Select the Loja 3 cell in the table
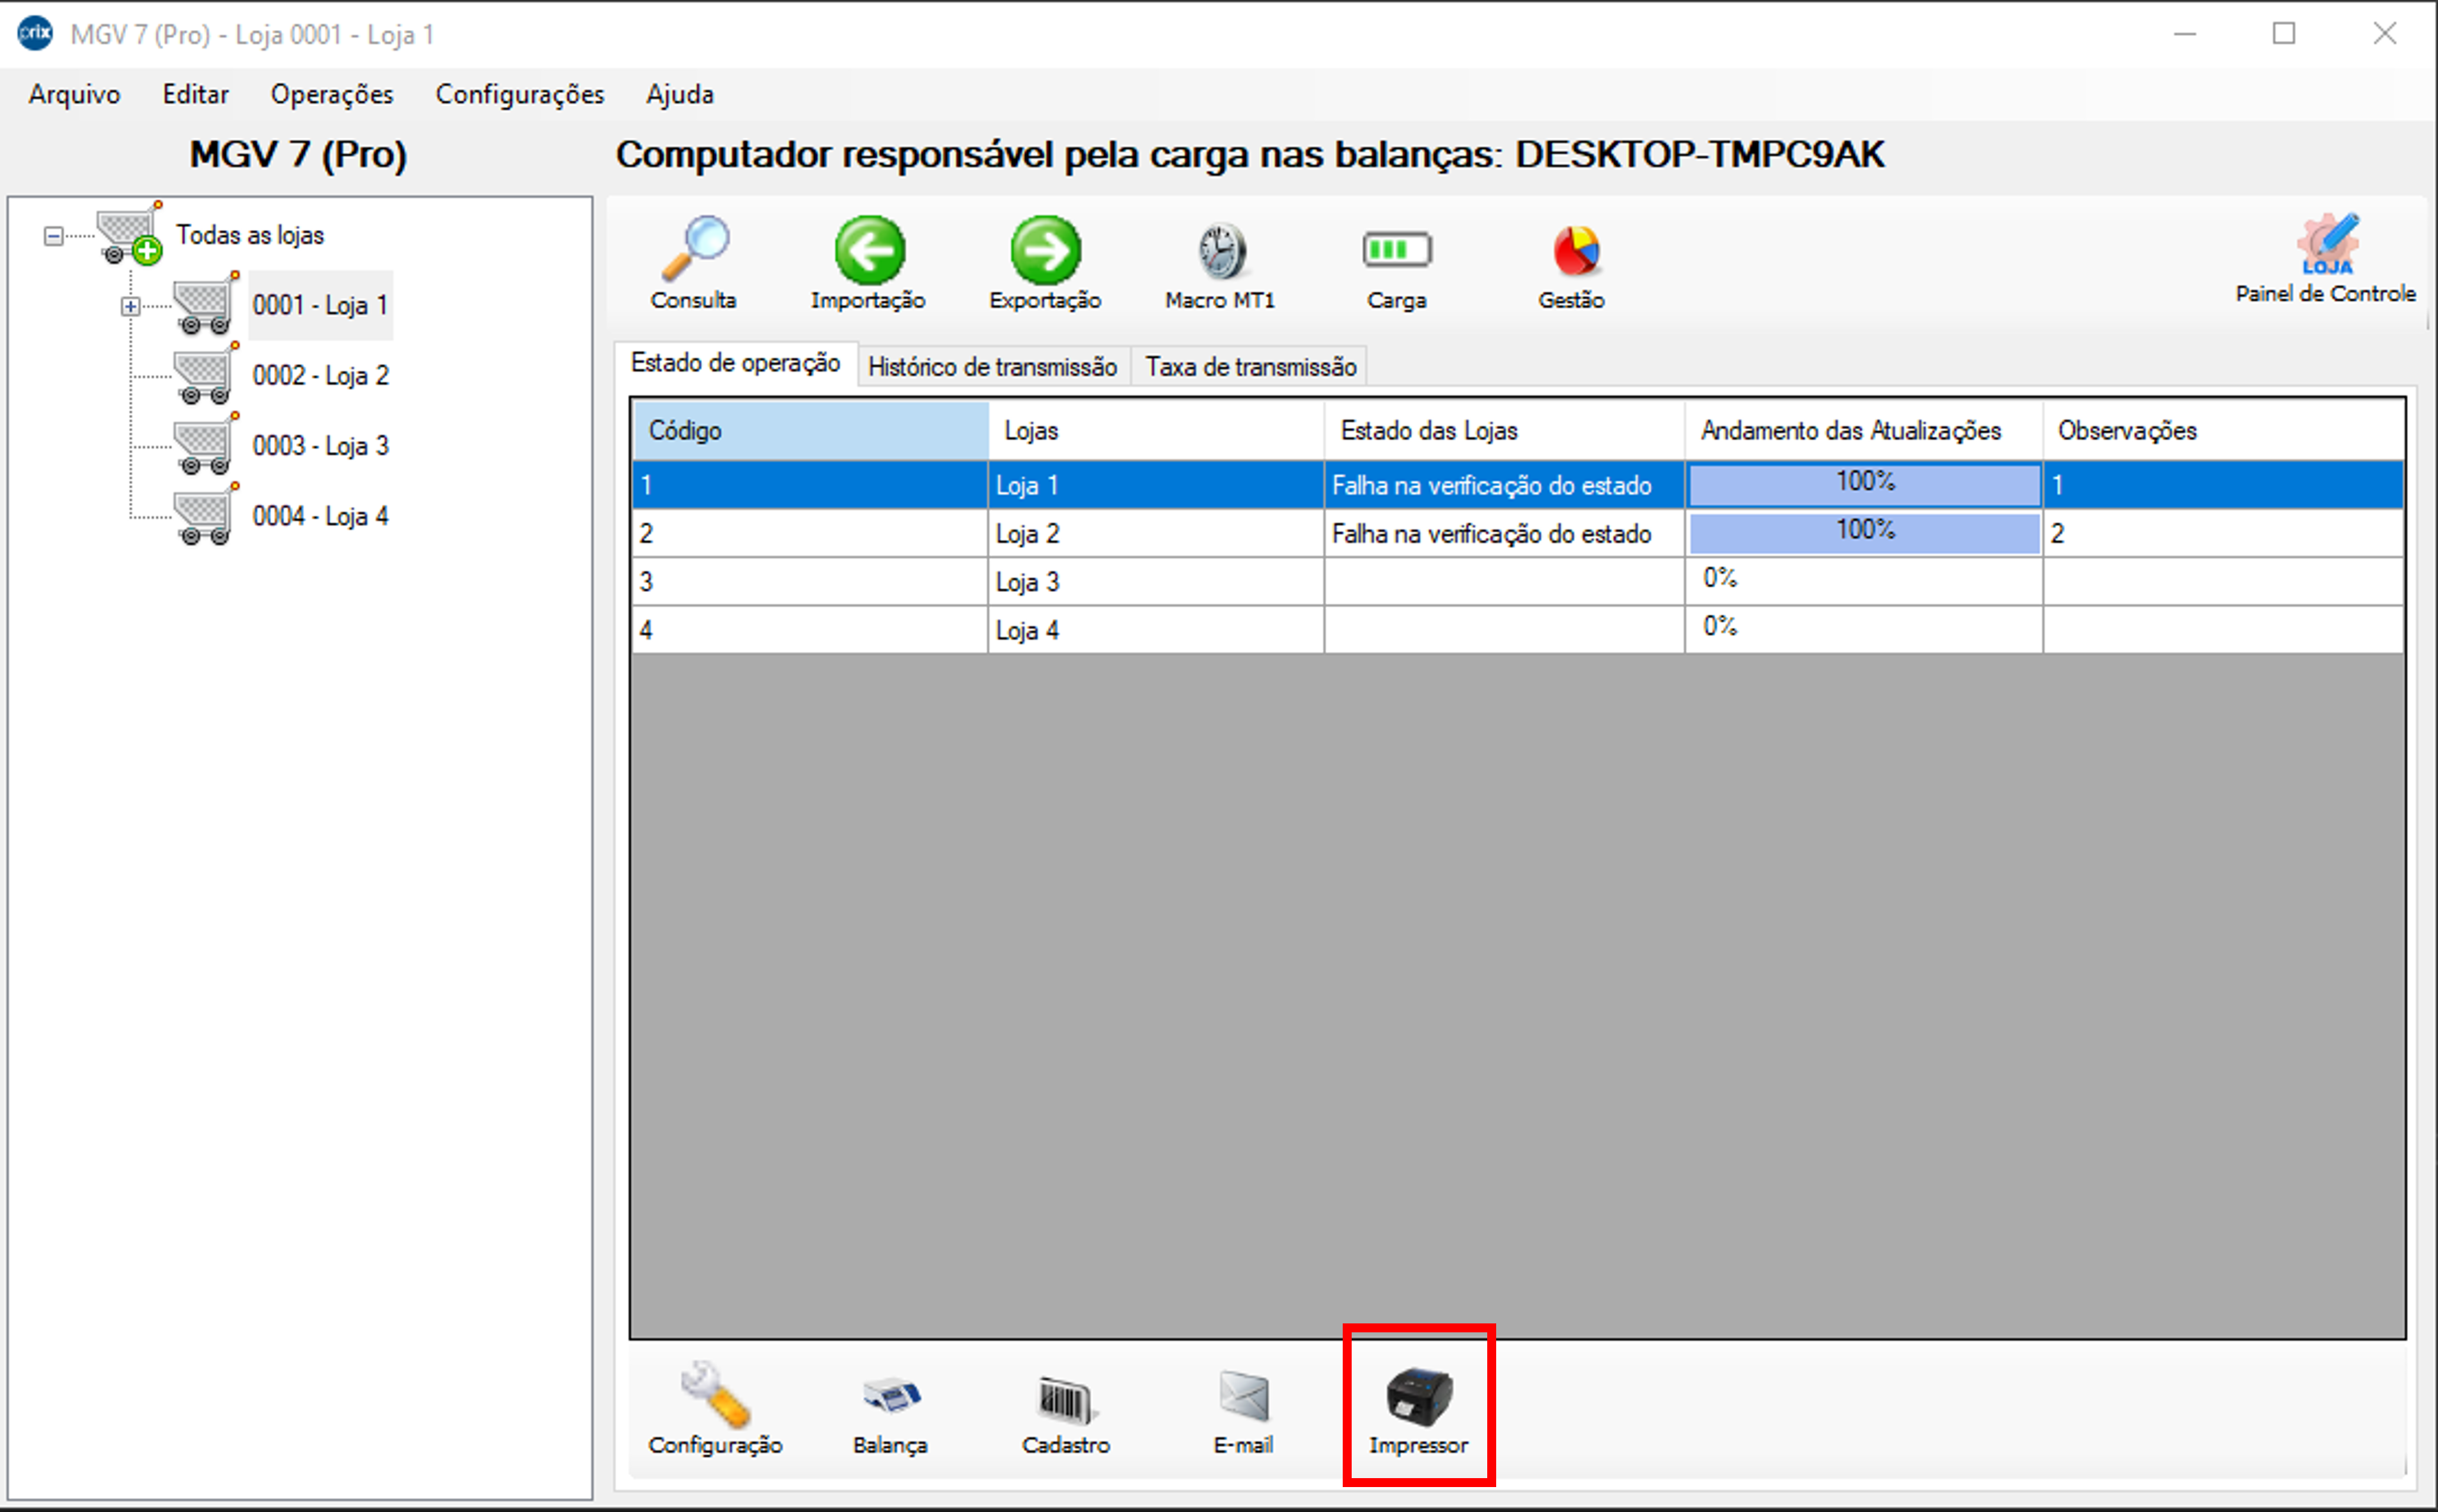Screen dimensions: 2438x1512 coord(1157,581)
